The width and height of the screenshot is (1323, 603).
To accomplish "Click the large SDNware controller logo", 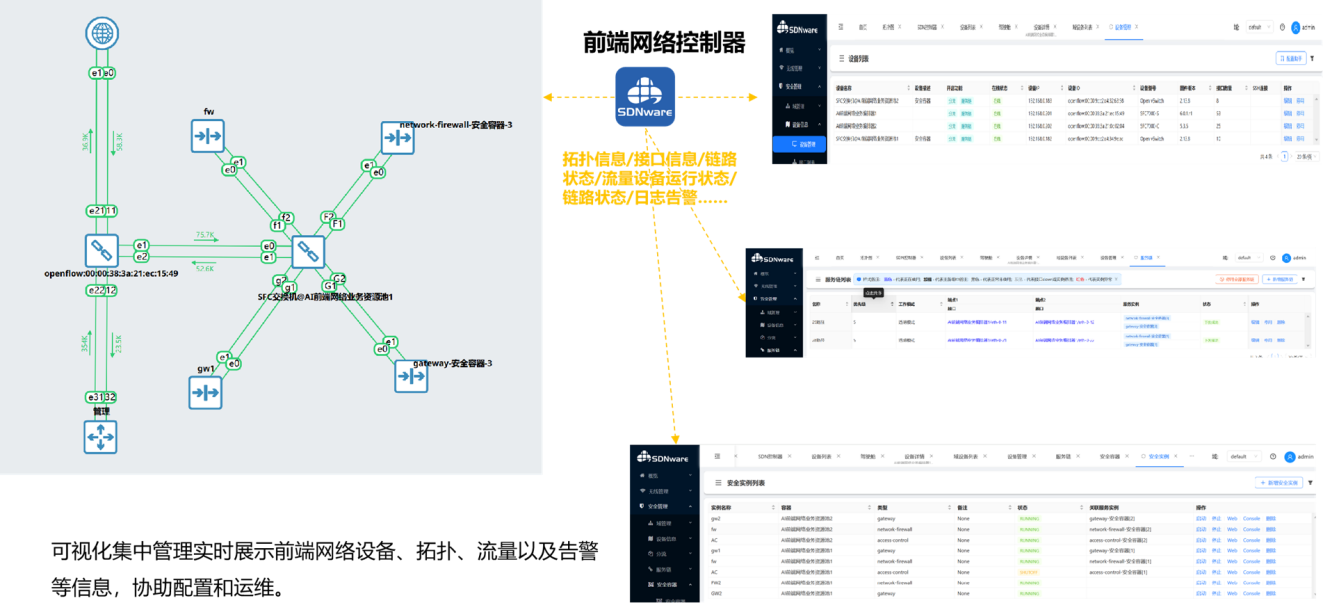I will 645,97.
